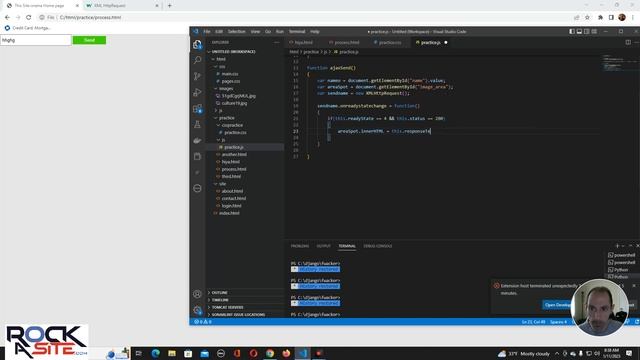640x360 pixels.
Task: Open another.html in Explorer
Action: pos(234,155)
